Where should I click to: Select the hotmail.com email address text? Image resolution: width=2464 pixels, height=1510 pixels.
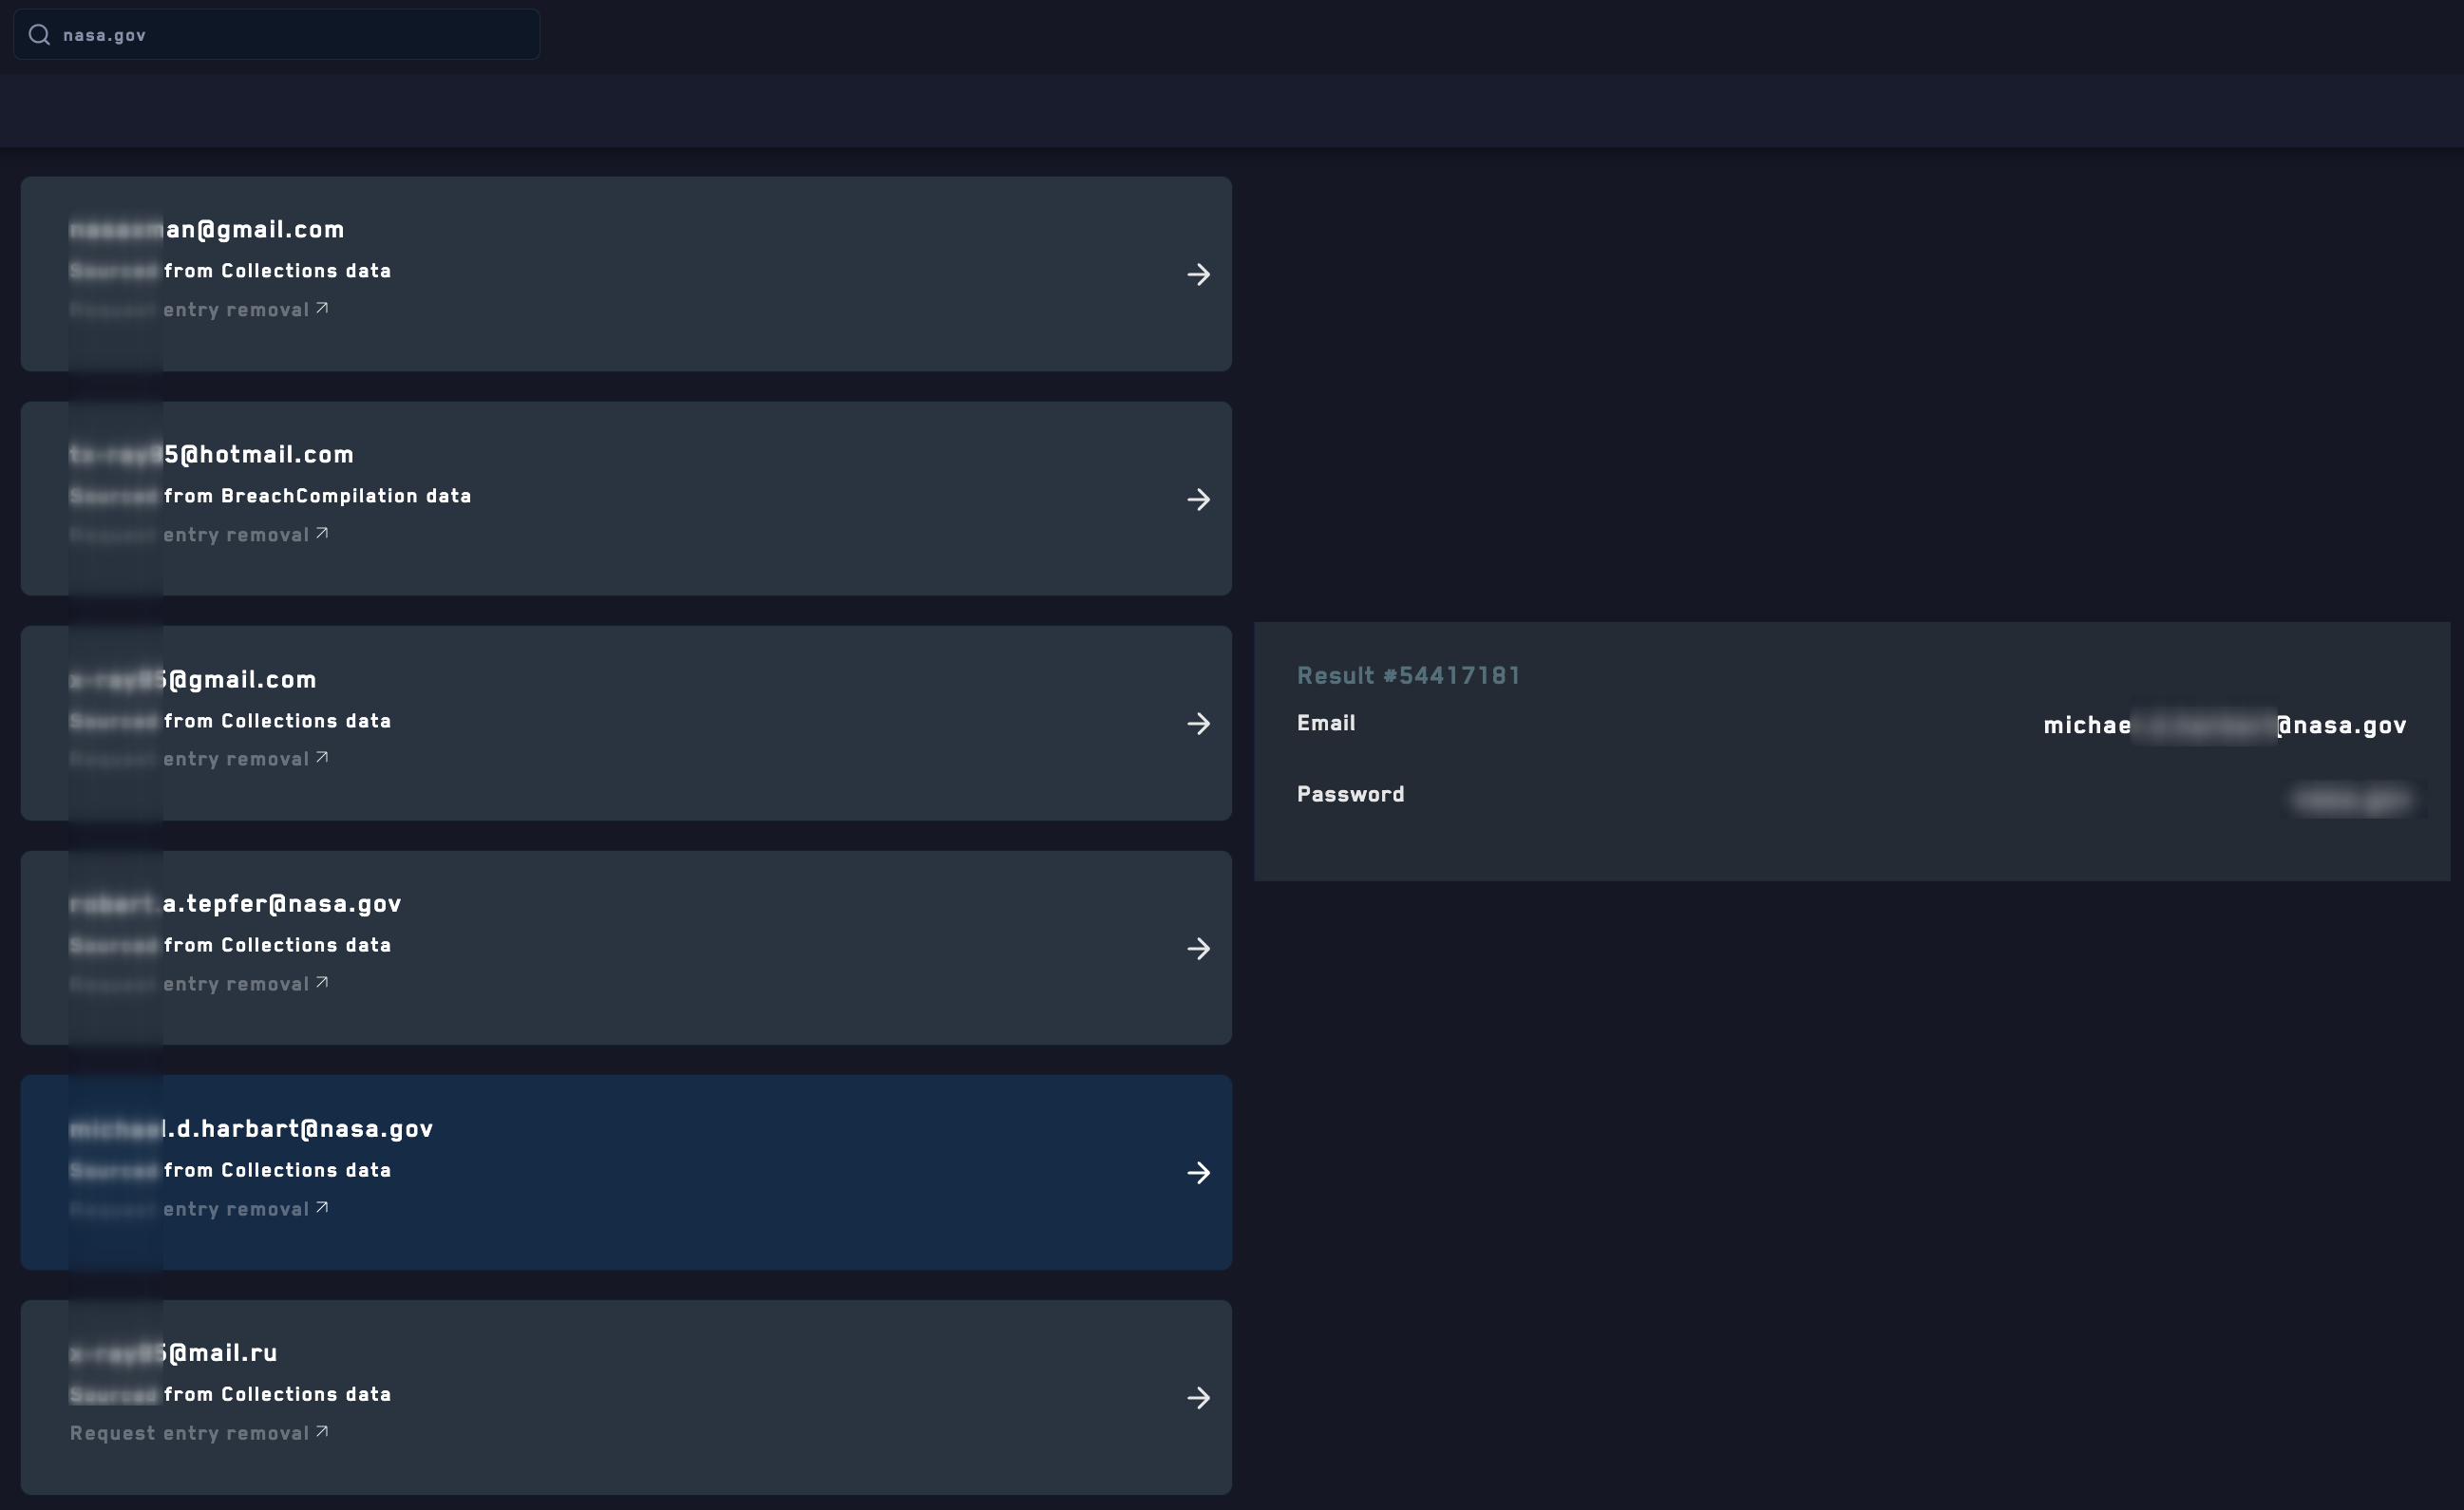point(258,455)
